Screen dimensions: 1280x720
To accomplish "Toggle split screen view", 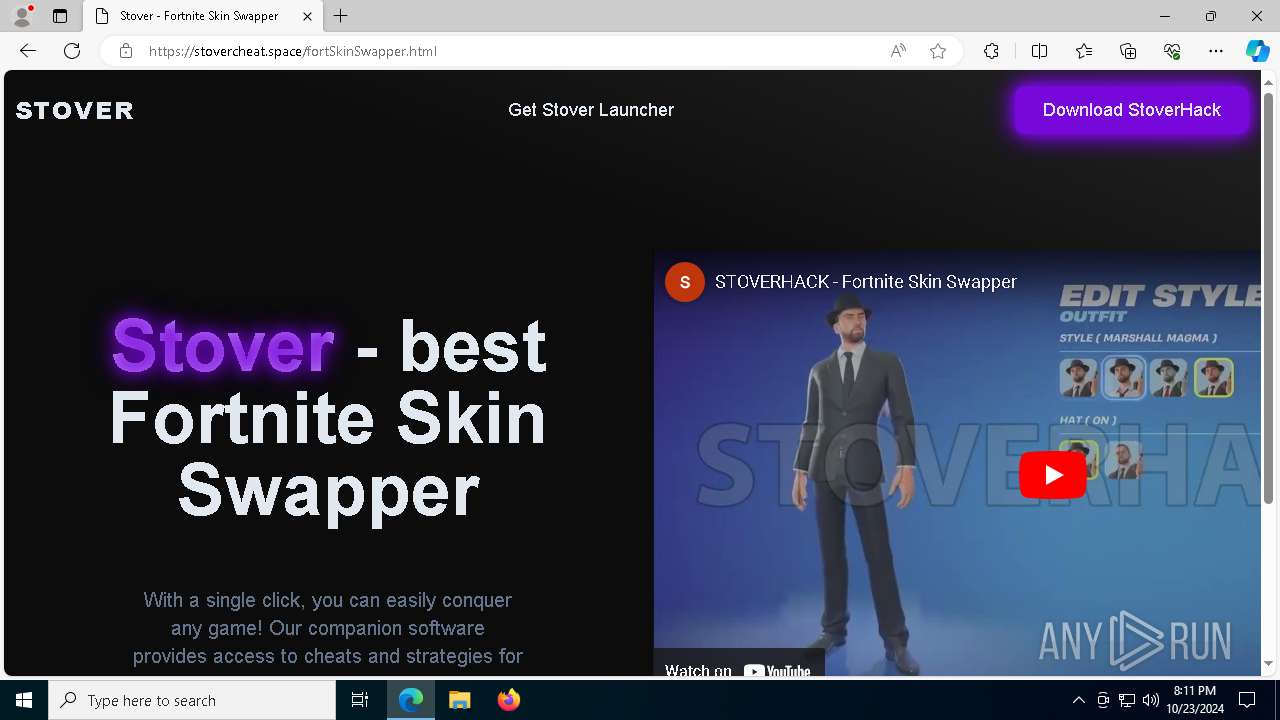I will 1039,51.
